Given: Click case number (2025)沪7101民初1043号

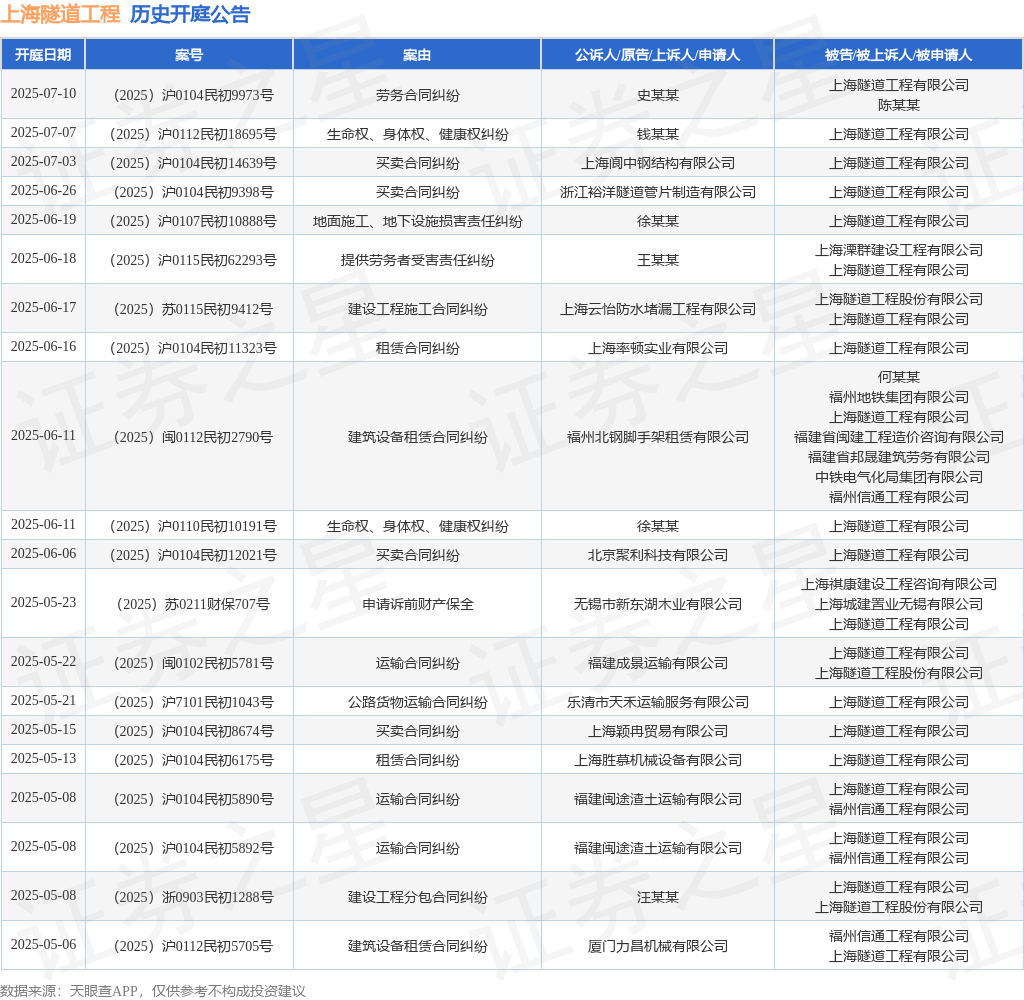Looking at the screenshot, I should 193,703.
